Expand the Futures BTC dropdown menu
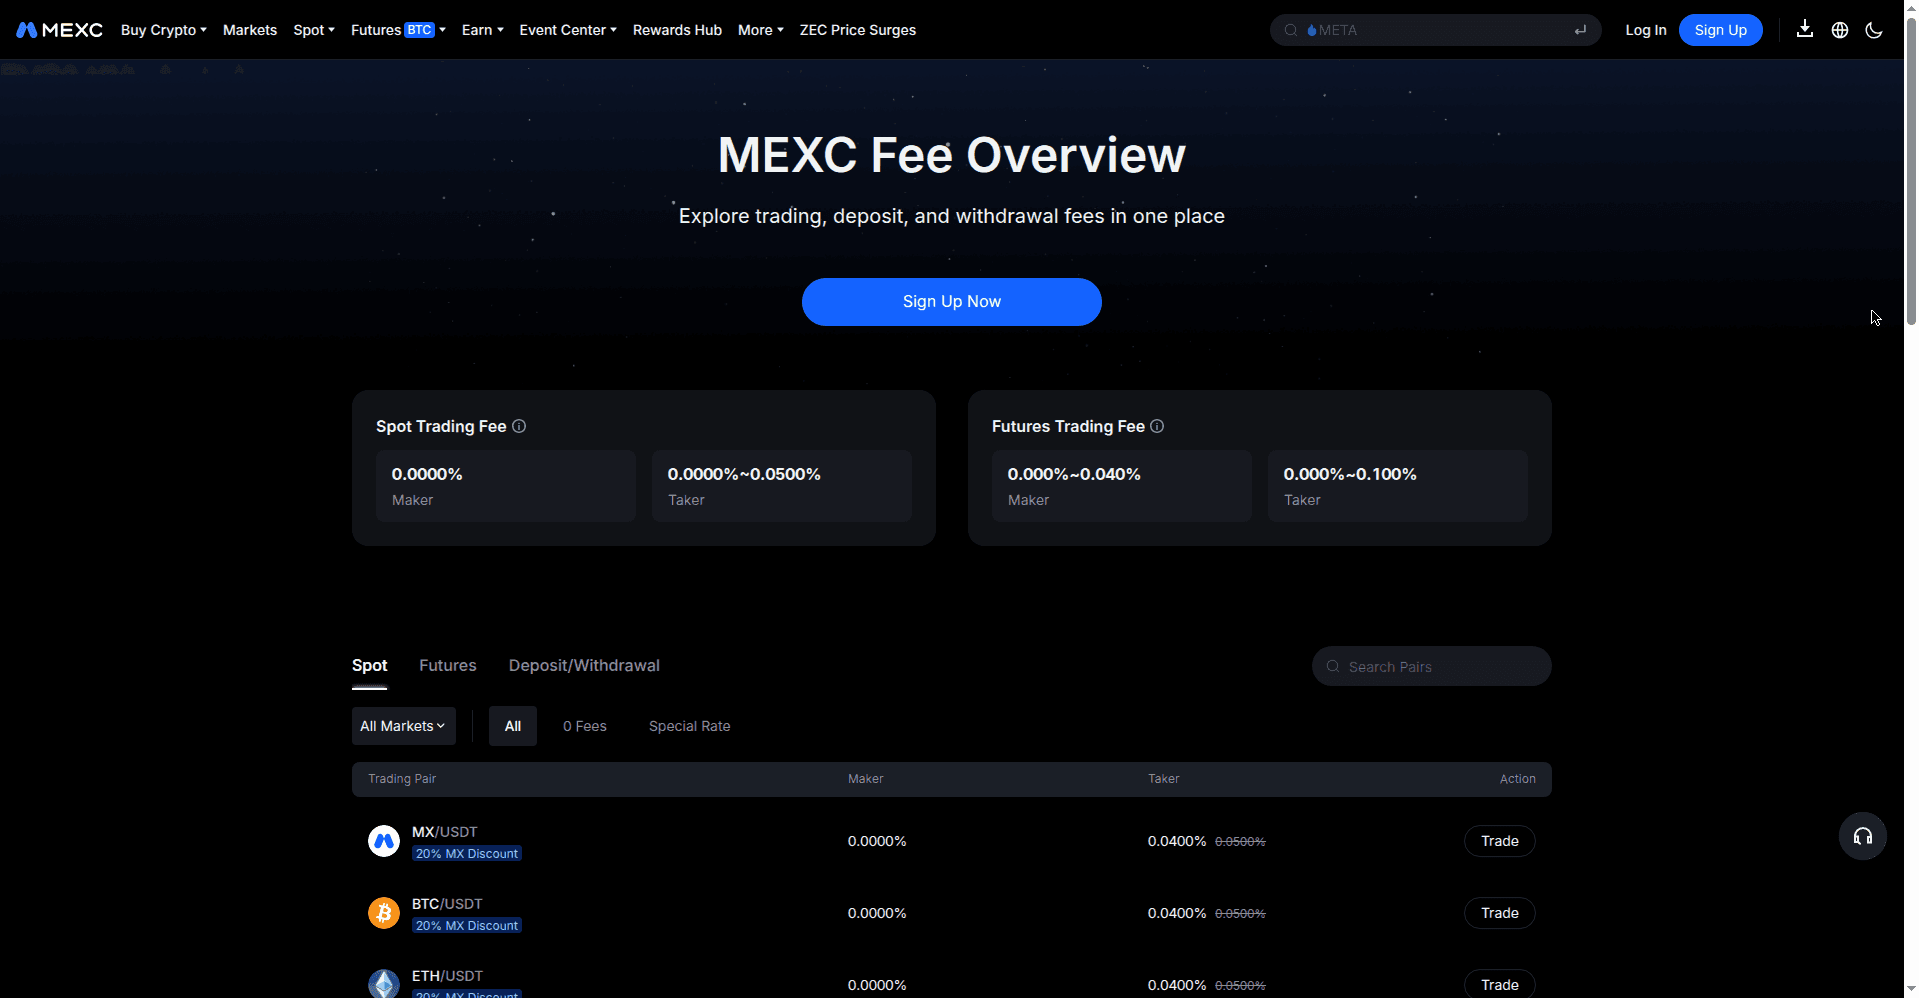Viewport: 1919px width, 998px height. tap(398, 30)
